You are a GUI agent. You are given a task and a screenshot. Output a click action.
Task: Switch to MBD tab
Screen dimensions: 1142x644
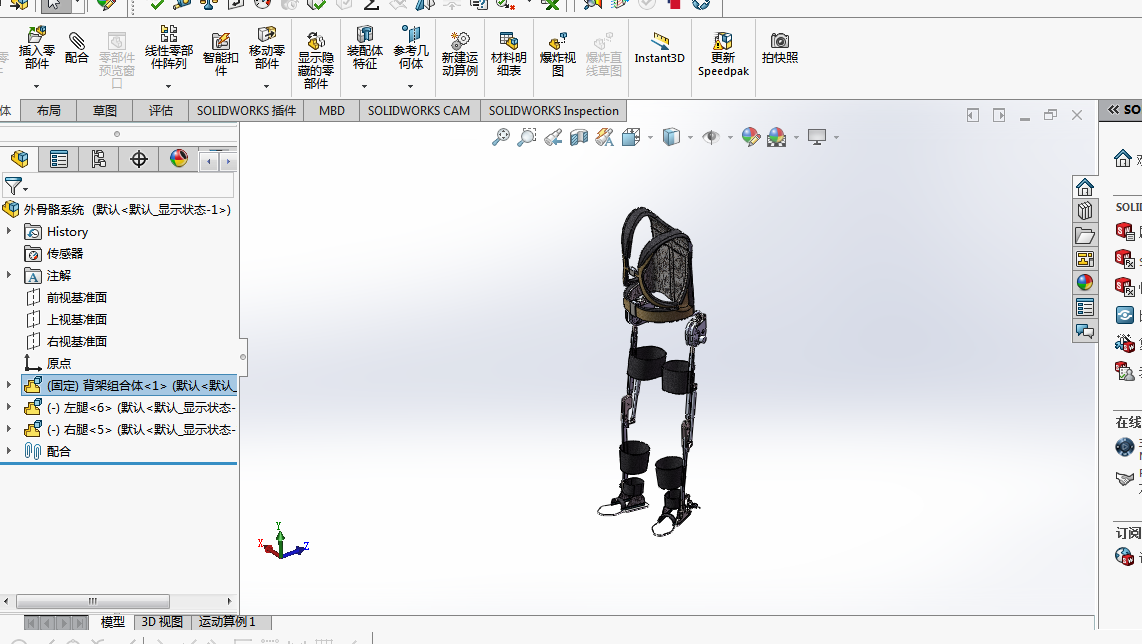332,111
